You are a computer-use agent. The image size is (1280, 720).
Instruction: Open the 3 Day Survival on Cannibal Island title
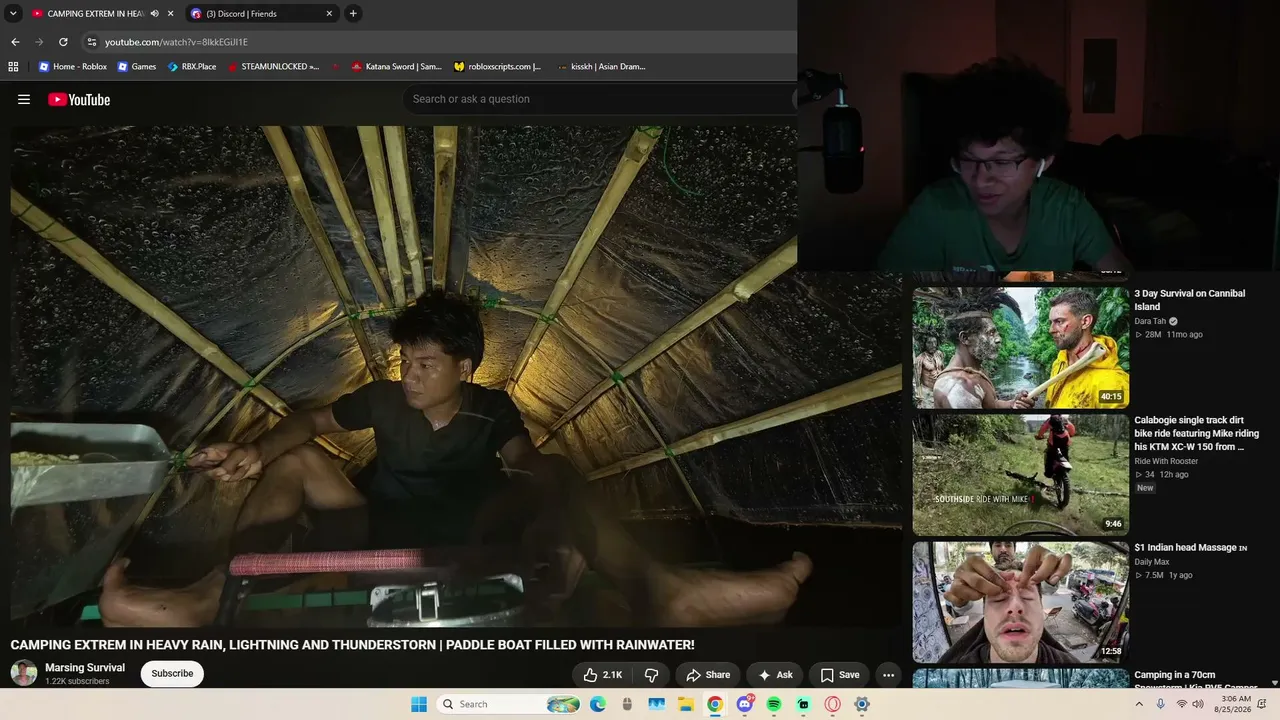coord(1190,300)
